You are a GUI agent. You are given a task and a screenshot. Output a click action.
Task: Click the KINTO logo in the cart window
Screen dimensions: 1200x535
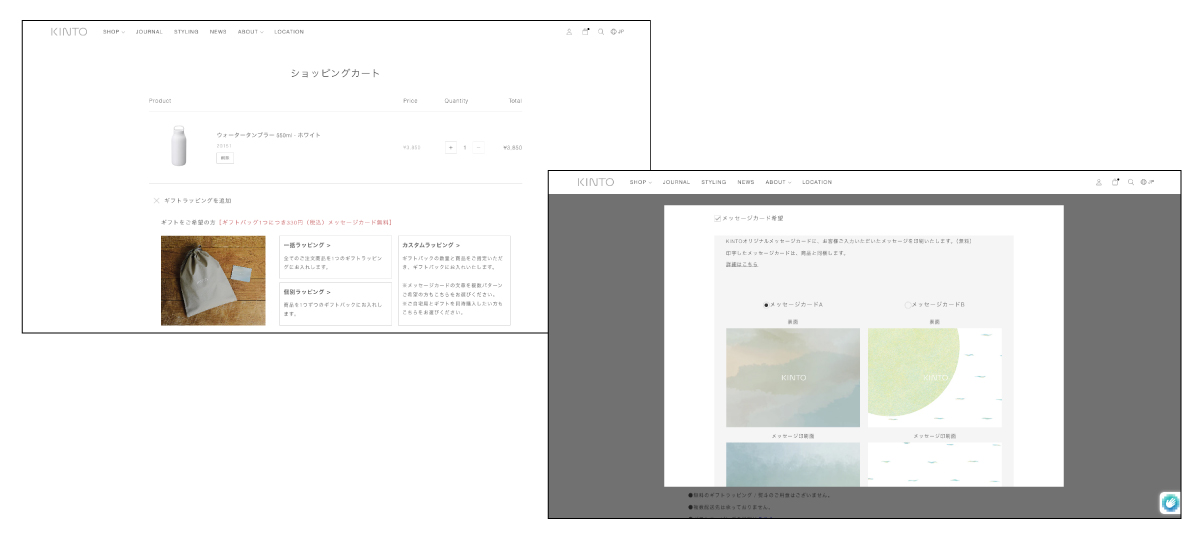[x=69, y=32]
